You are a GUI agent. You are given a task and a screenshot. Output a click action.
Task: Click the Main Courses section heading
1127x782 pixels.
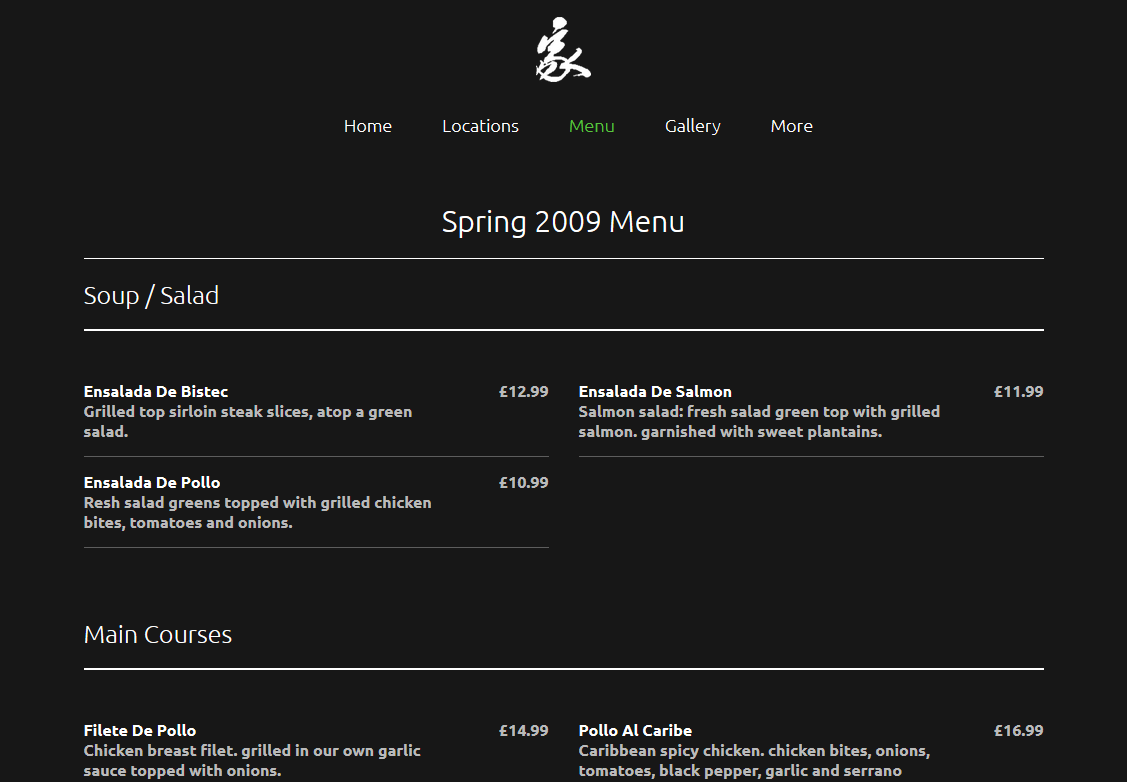(x=157, y=635)
